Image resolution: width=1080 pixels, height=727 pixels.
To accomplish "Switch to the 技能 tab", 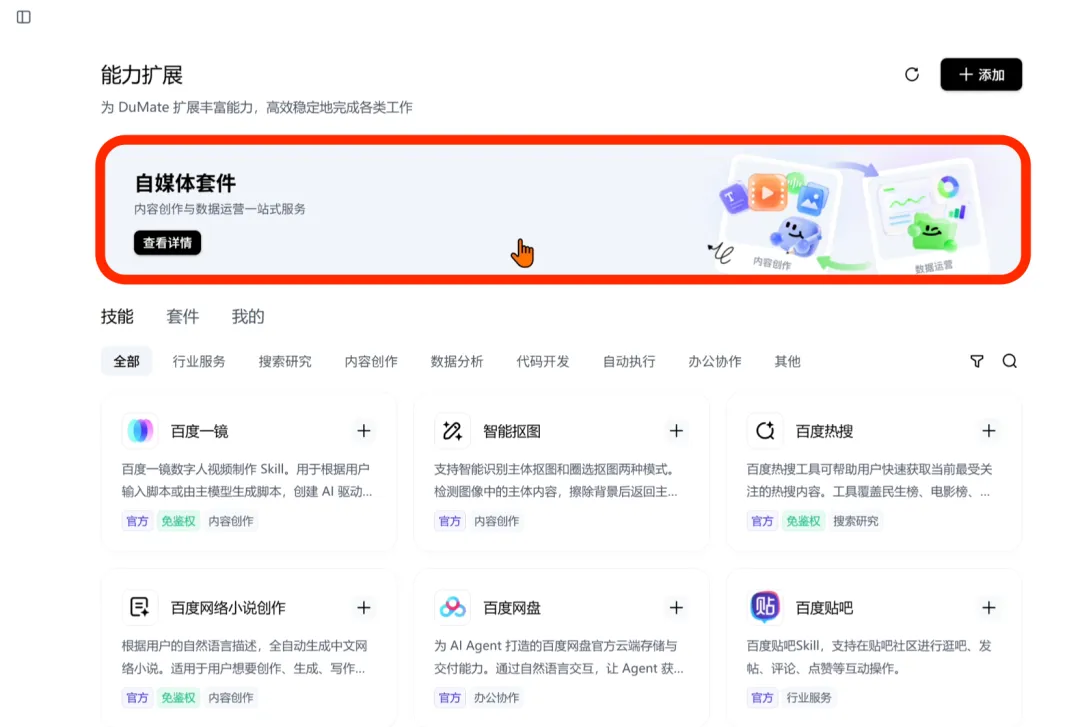I will coord(117,317).
